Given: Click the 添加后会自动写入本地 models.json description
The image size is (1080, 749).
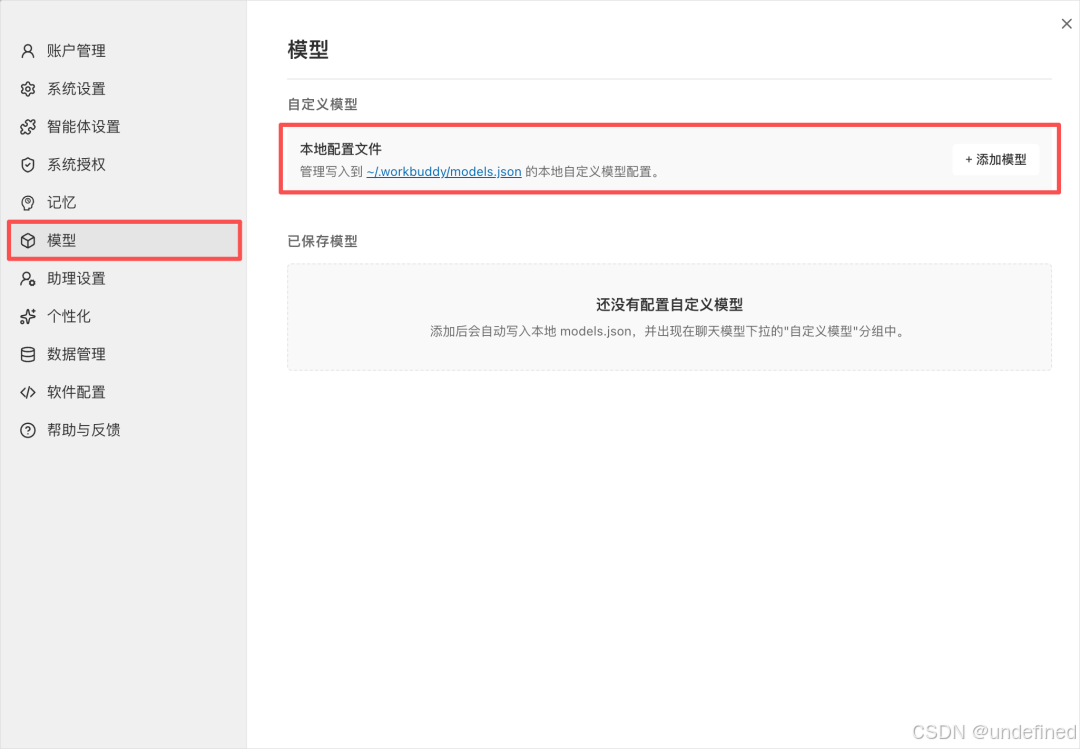Looking at the screenshot, I should pyautogui.click(x=668, y=331).
